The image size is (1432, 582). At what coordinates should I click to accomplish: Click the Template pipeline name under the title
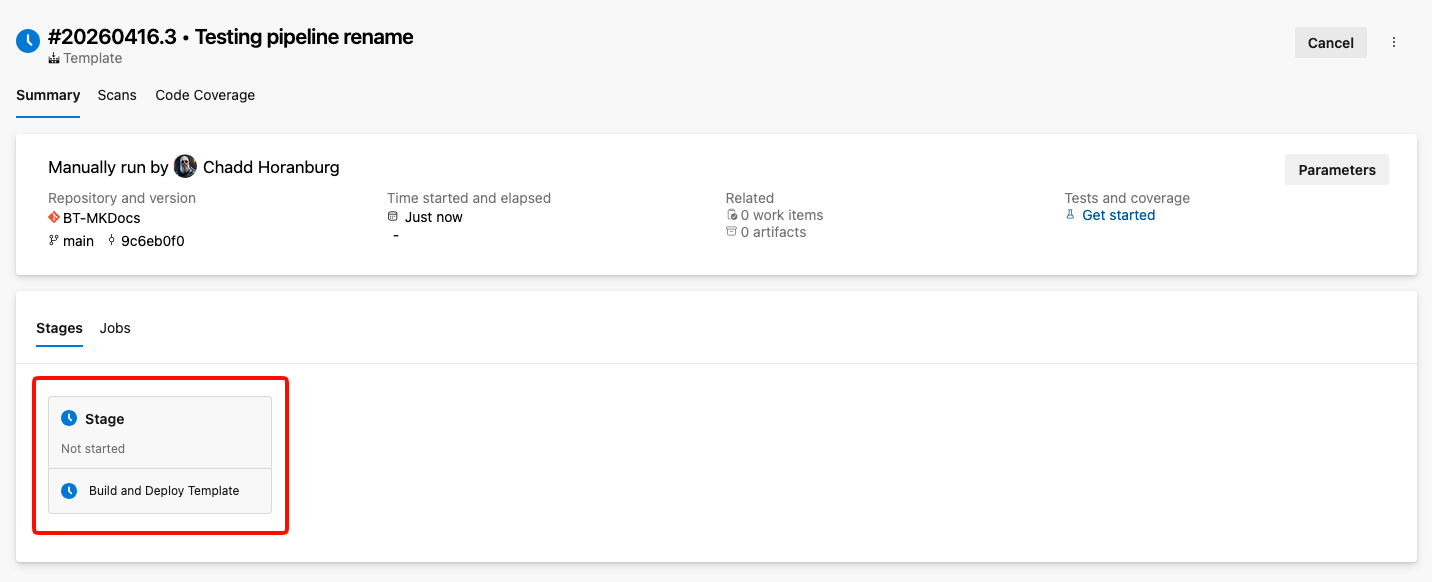pos(92,58)
